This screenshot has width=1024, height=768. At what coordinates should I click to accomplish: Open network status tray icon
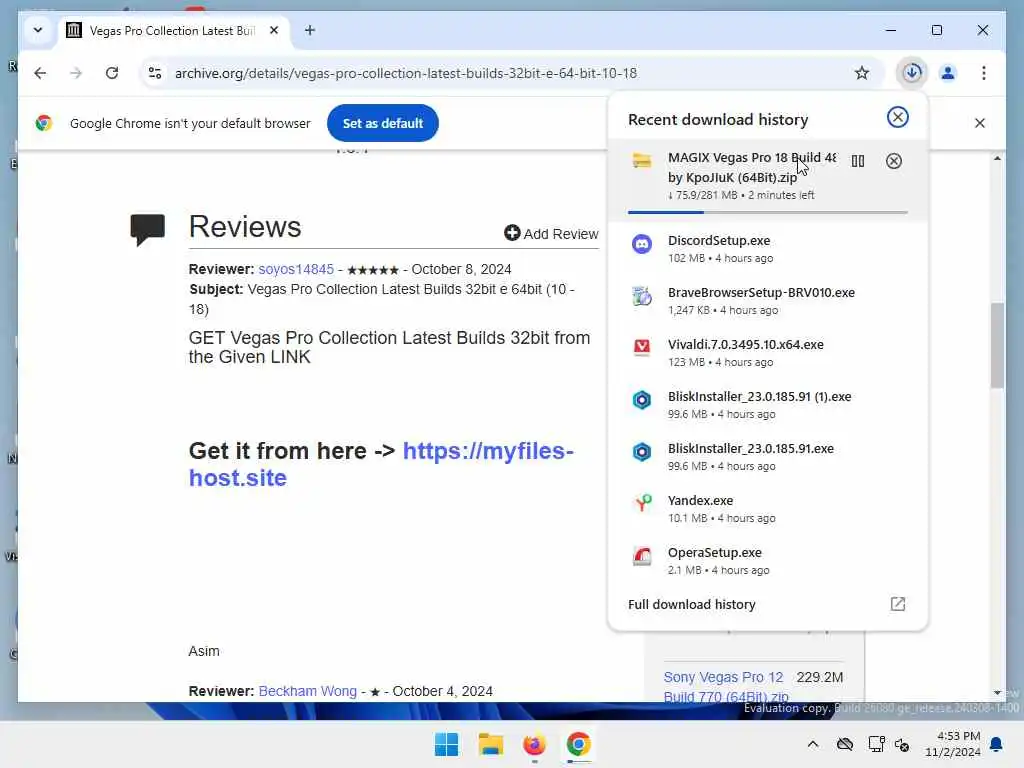[876, 744]
